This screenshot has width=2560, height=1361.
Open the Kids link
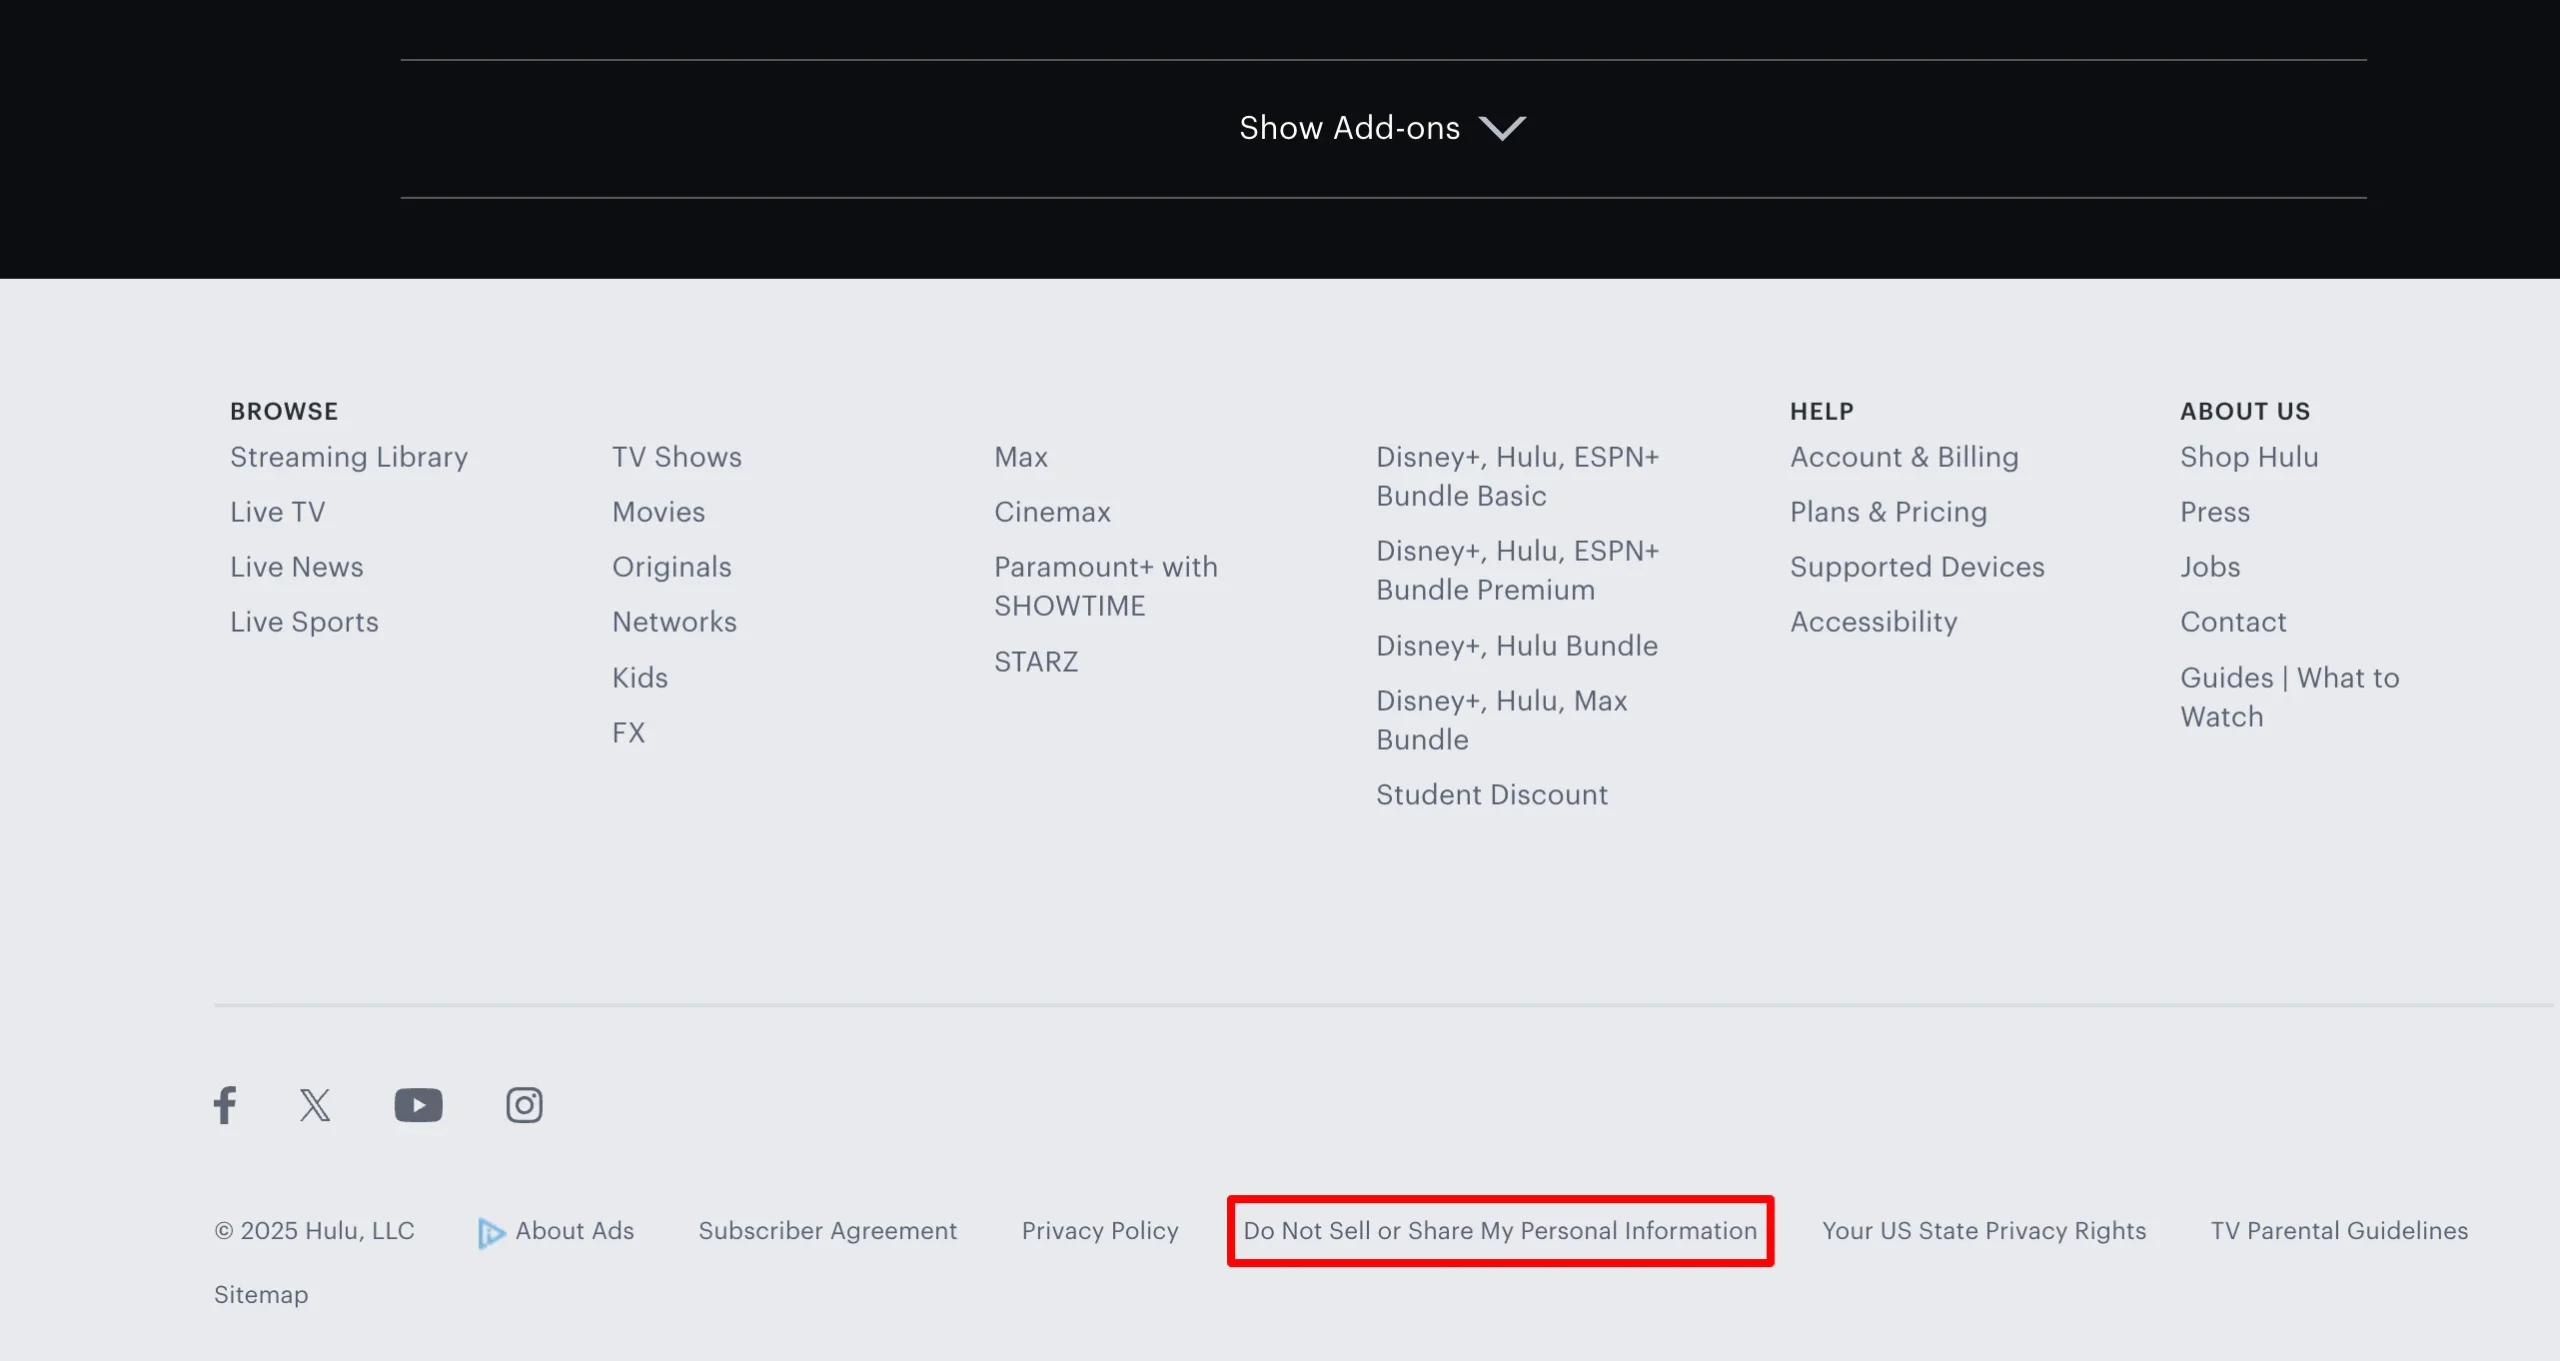point(640,678)
